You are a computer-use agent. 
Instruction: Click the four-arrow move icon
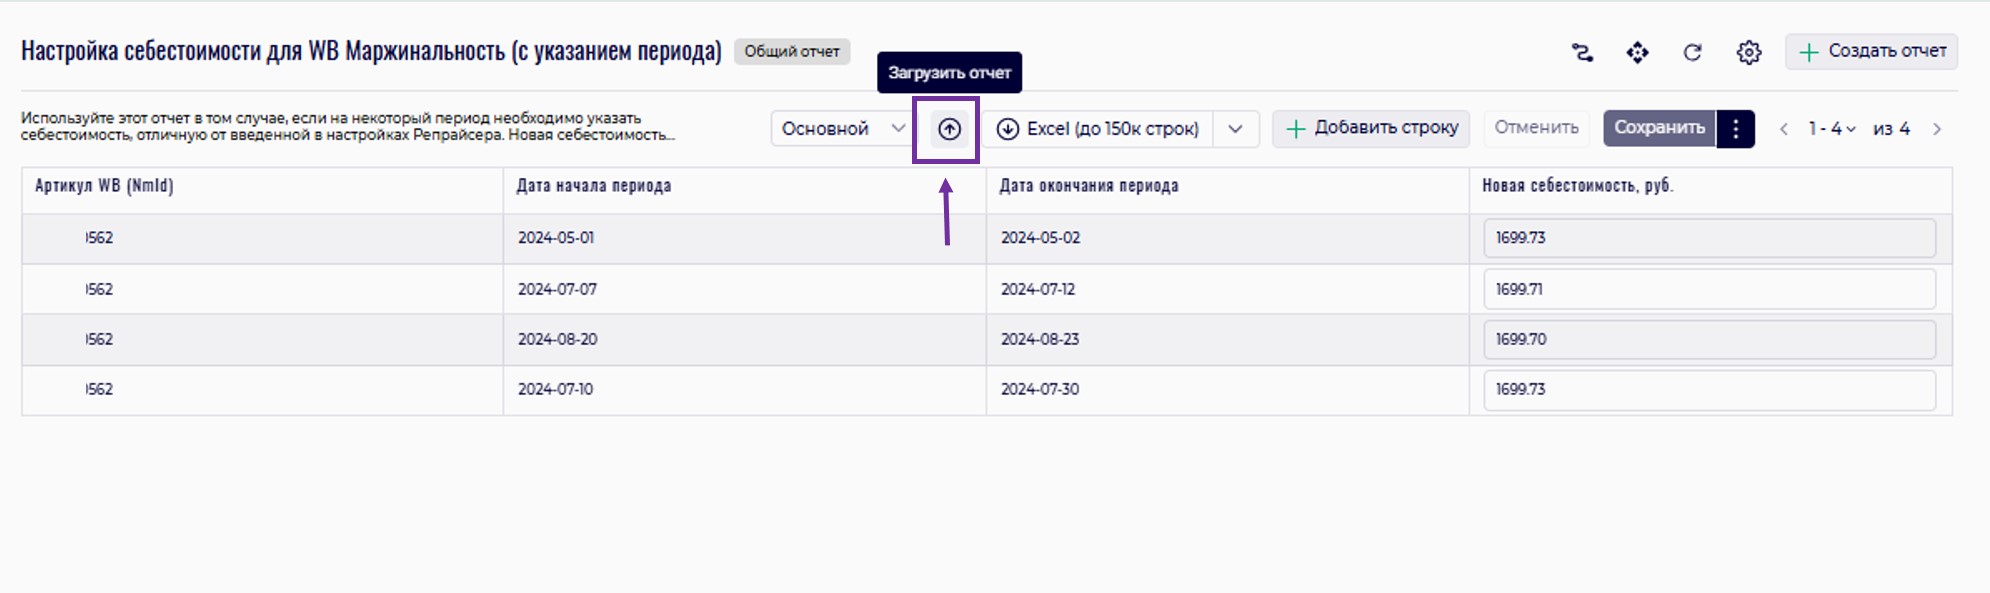coord(1637,53)
